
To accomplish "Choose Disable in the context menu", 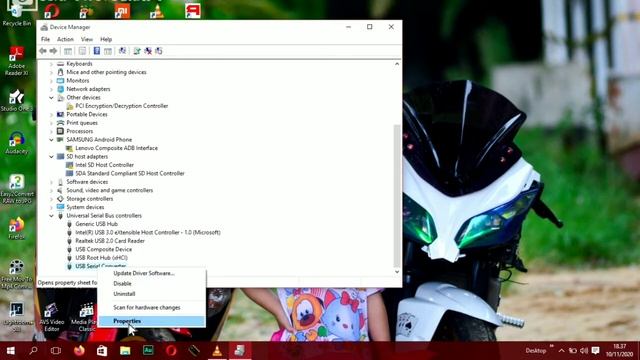I will (122, 283).
